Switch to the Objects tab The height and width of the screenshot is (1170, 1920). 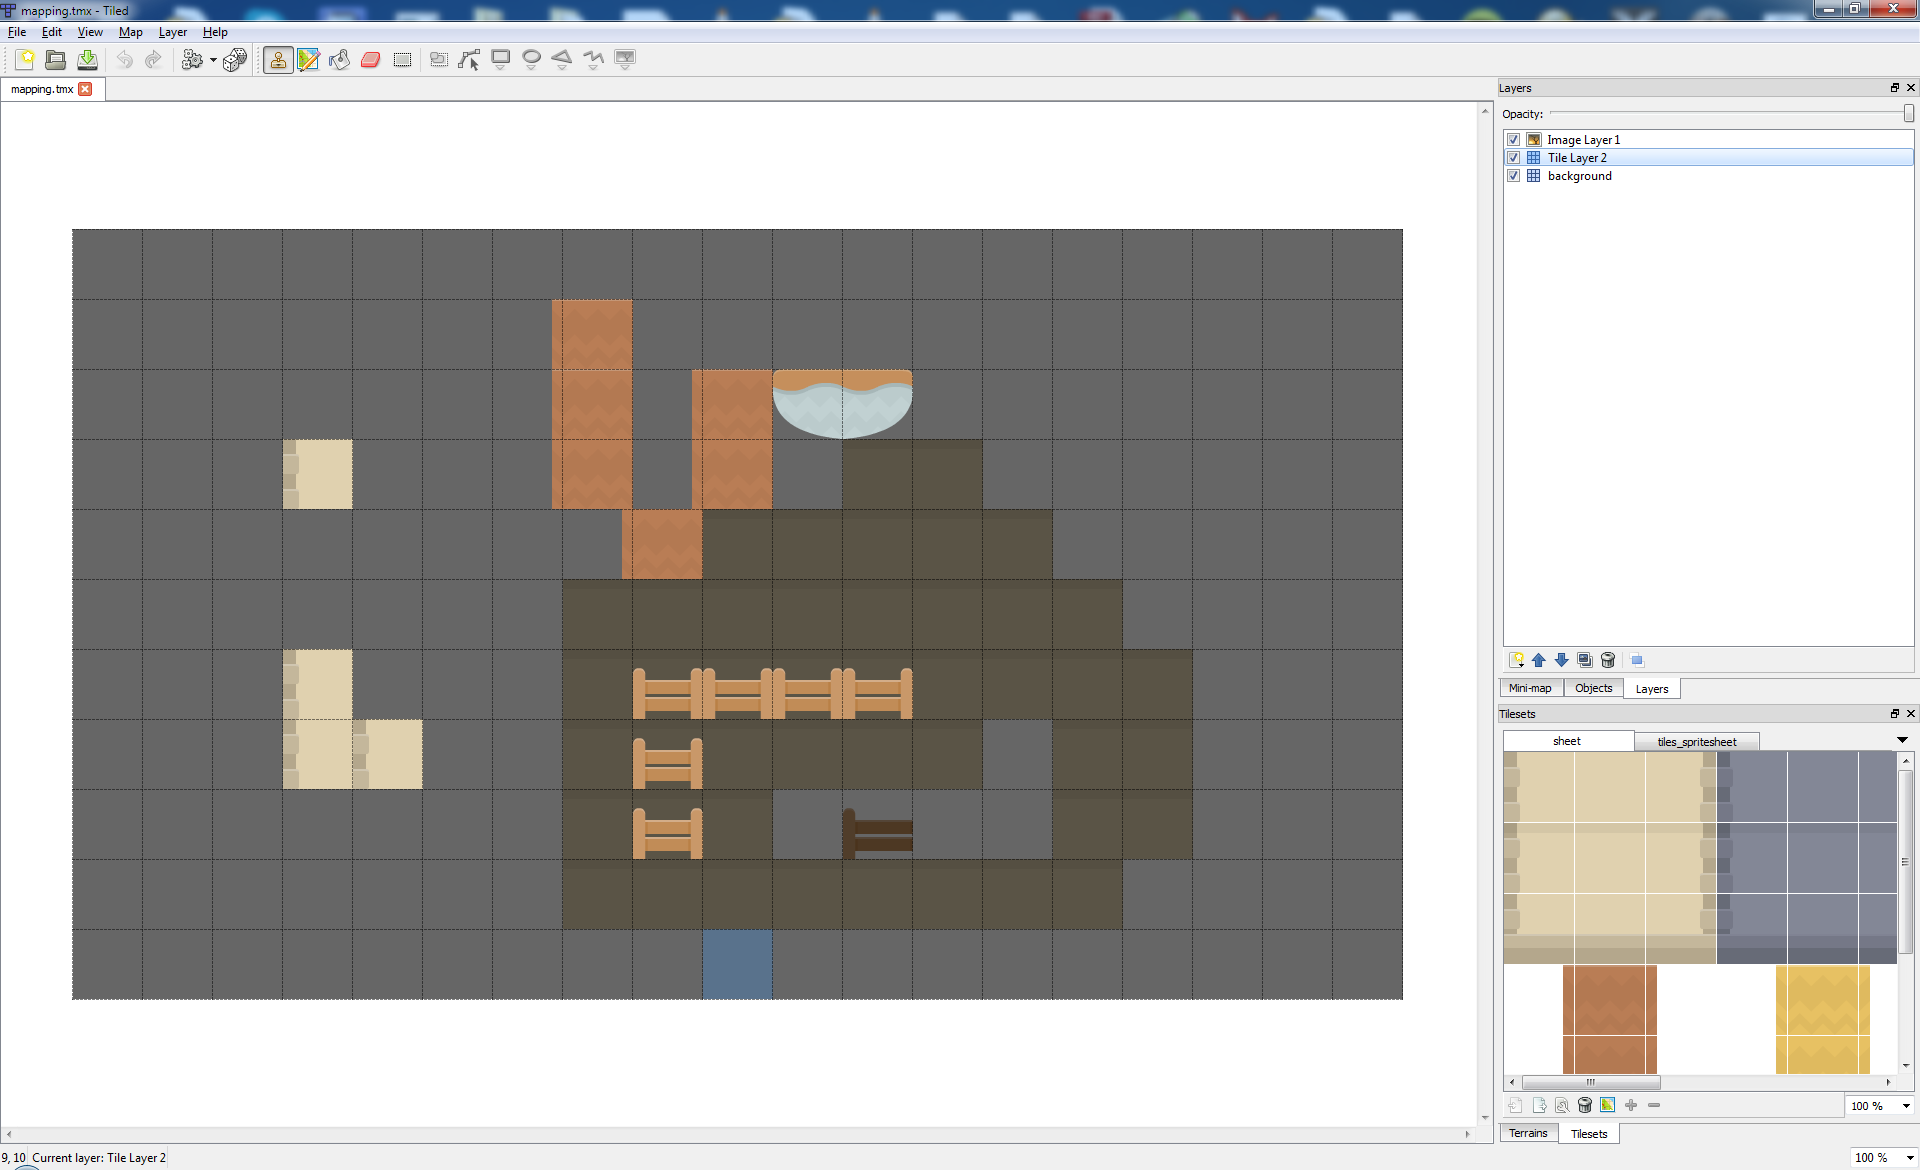pos(1593,688)
